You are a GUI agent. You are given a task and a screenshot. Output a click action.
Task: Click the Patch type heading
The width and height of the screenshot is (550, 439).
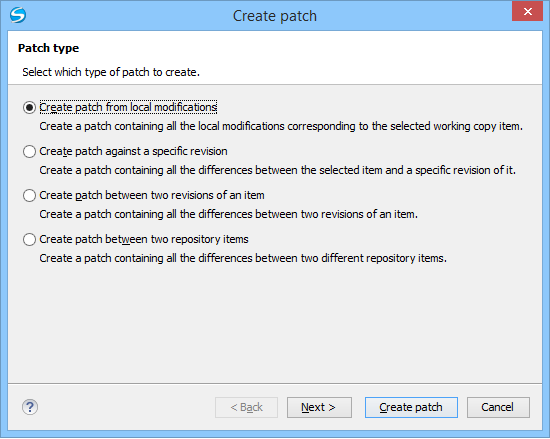[48, 48]
